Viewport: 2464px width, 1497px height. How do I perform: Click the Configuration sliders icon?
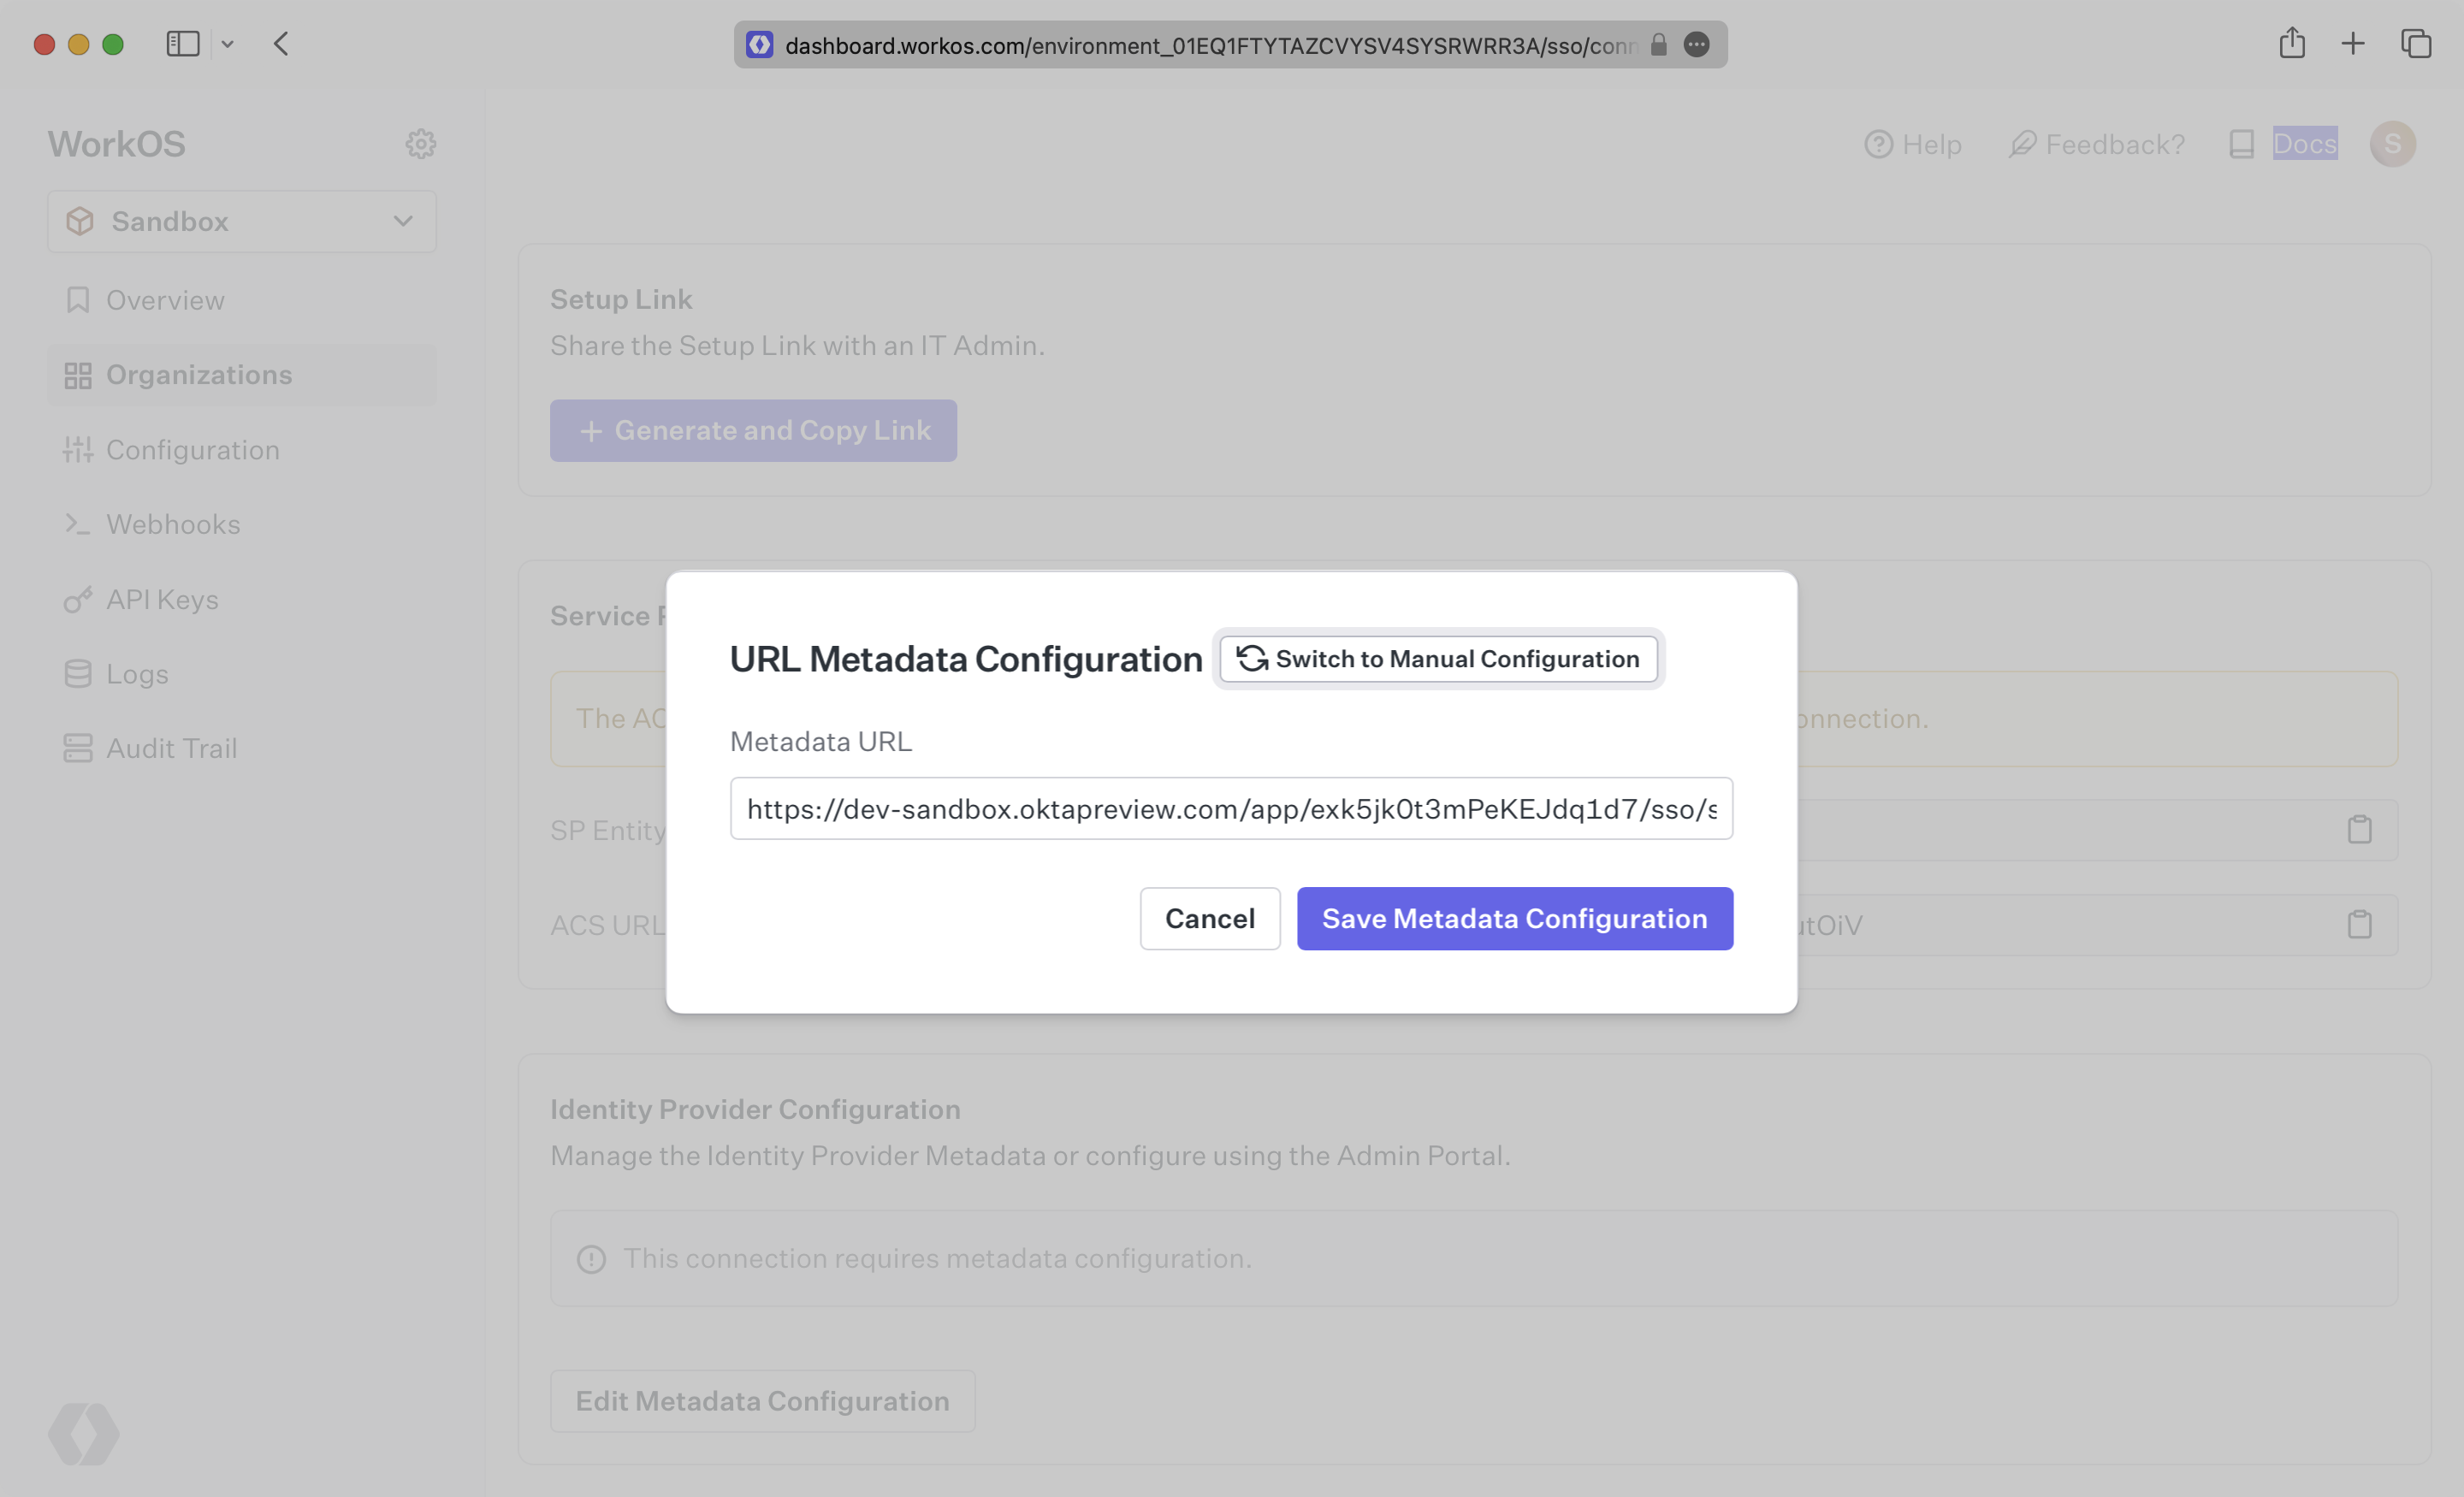coord(79,449)
